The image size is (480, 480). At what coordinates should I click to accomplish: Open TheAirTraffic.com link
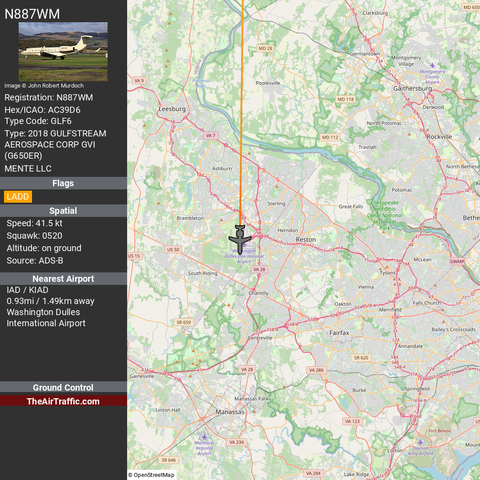point(63,401)
